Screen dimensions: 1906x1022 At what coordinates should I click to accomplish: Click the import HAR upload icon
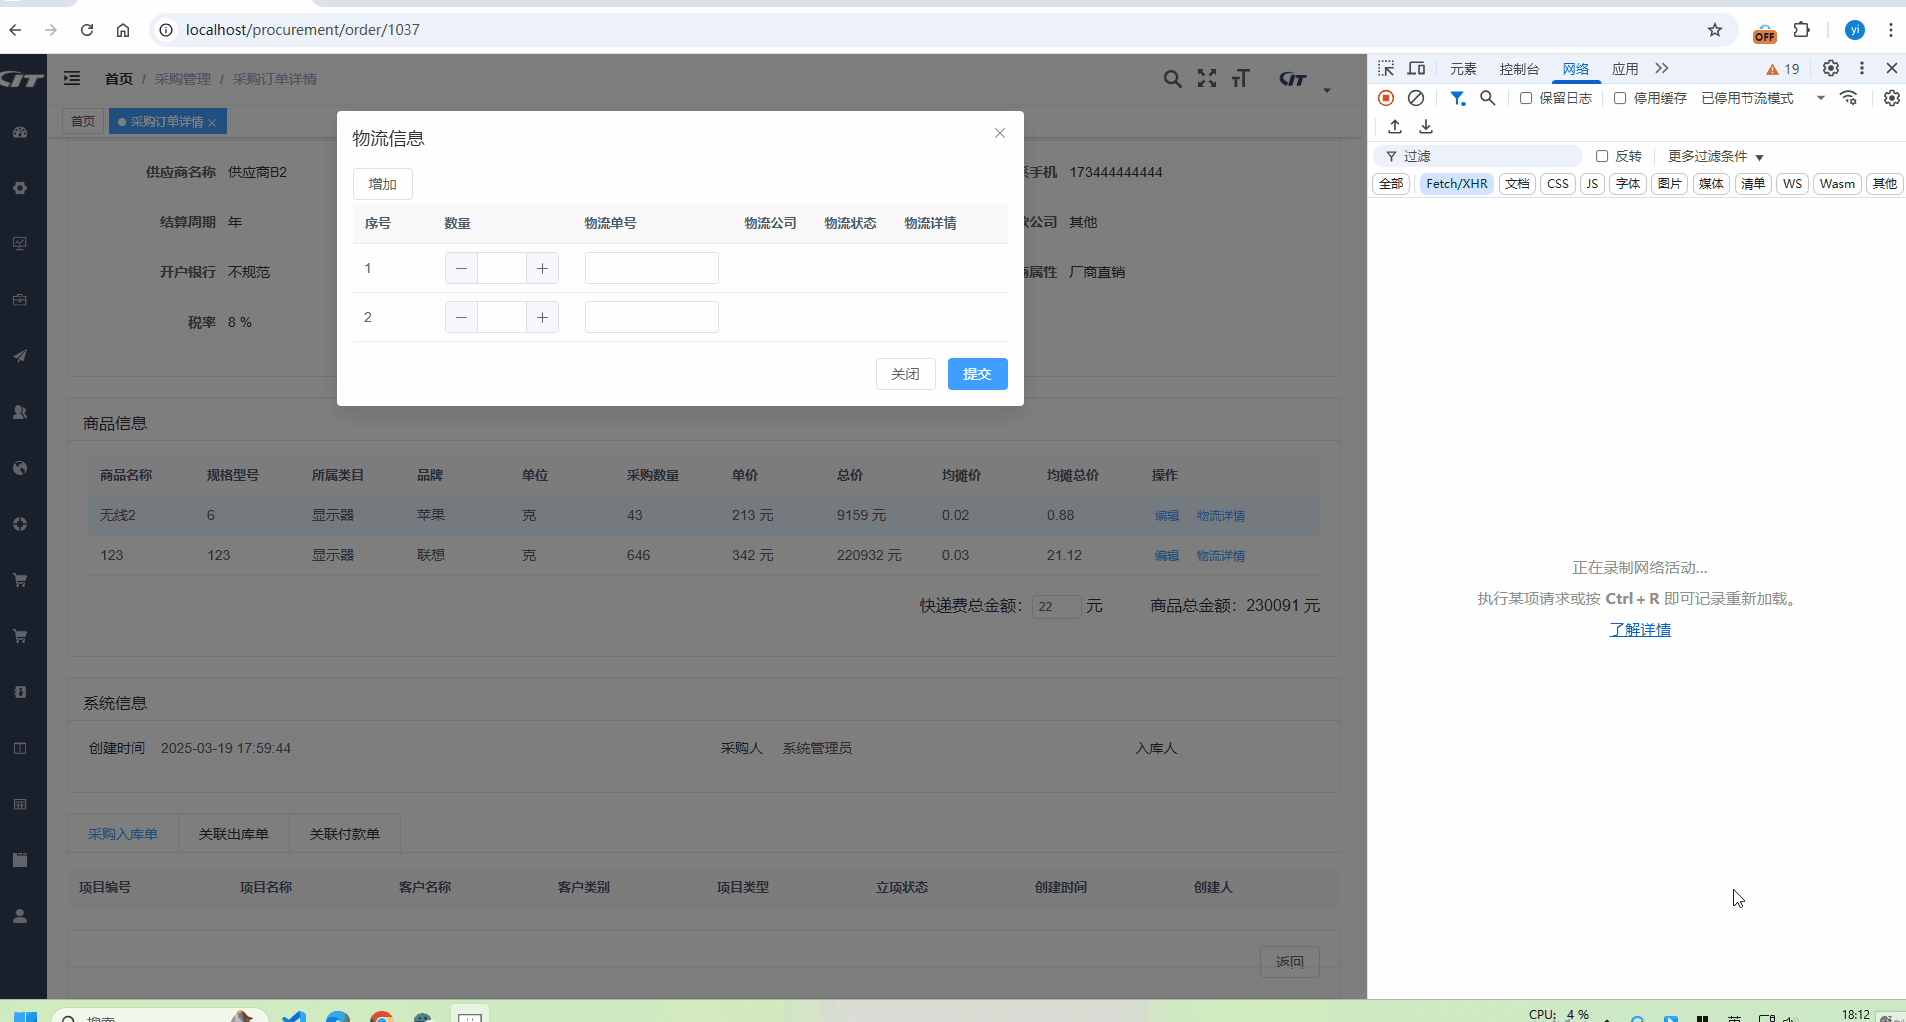tap(1395, 127)
